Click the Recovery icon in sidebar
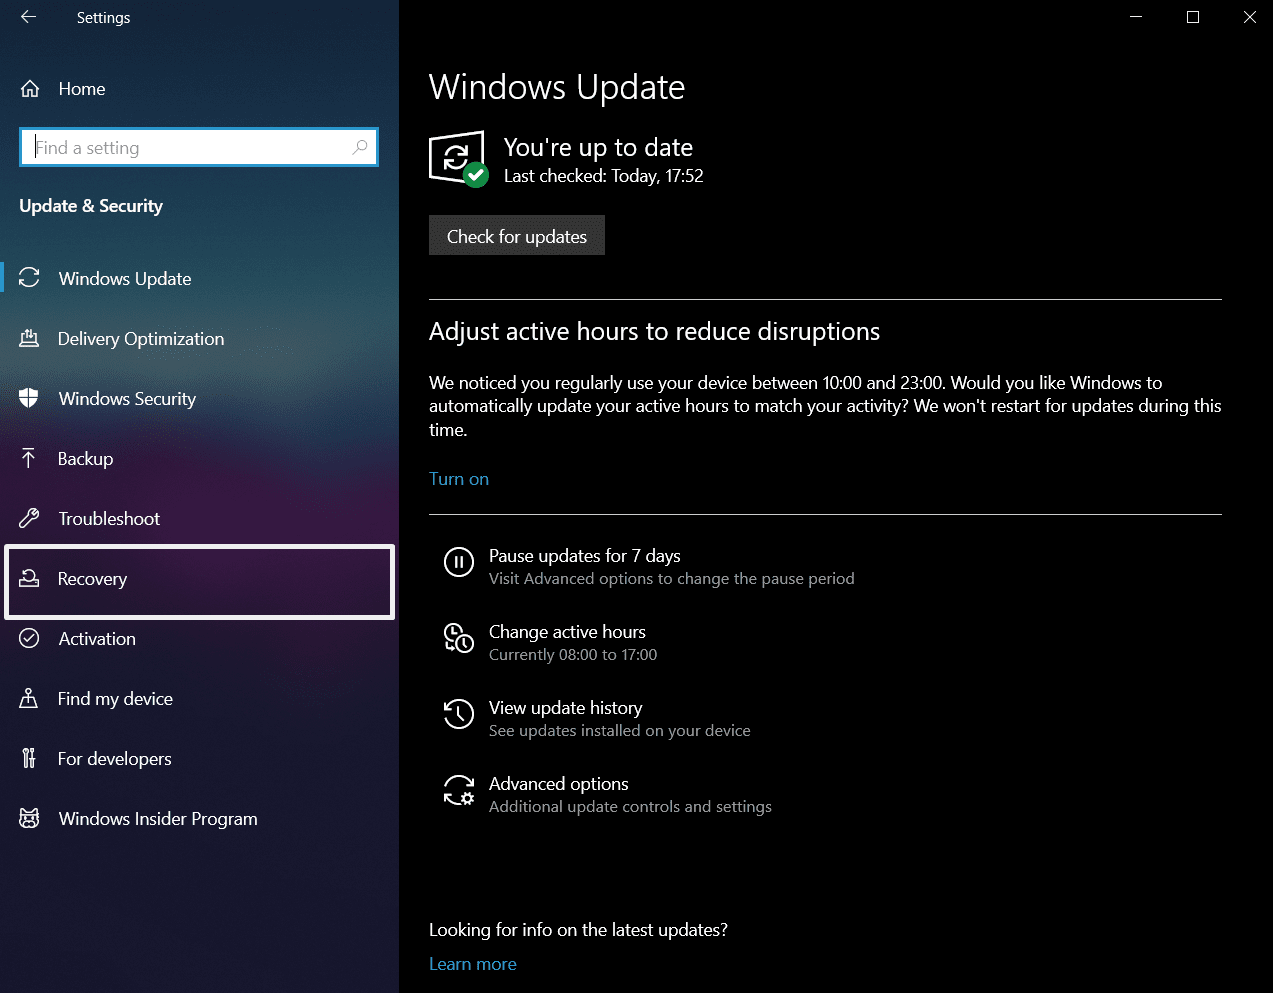The height and width of the screenshot is (993, 1273). point(29,578)
